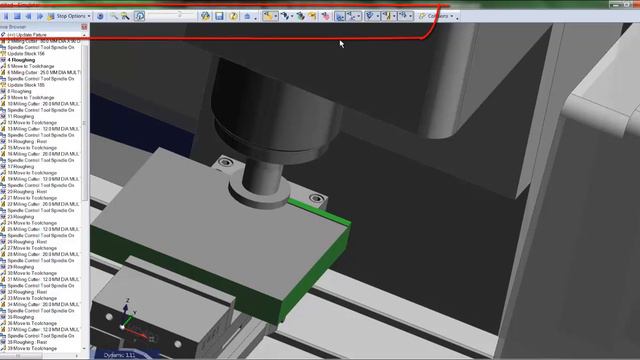Click the 'Dynamic 3.11' view label

(x=119, y=355)
